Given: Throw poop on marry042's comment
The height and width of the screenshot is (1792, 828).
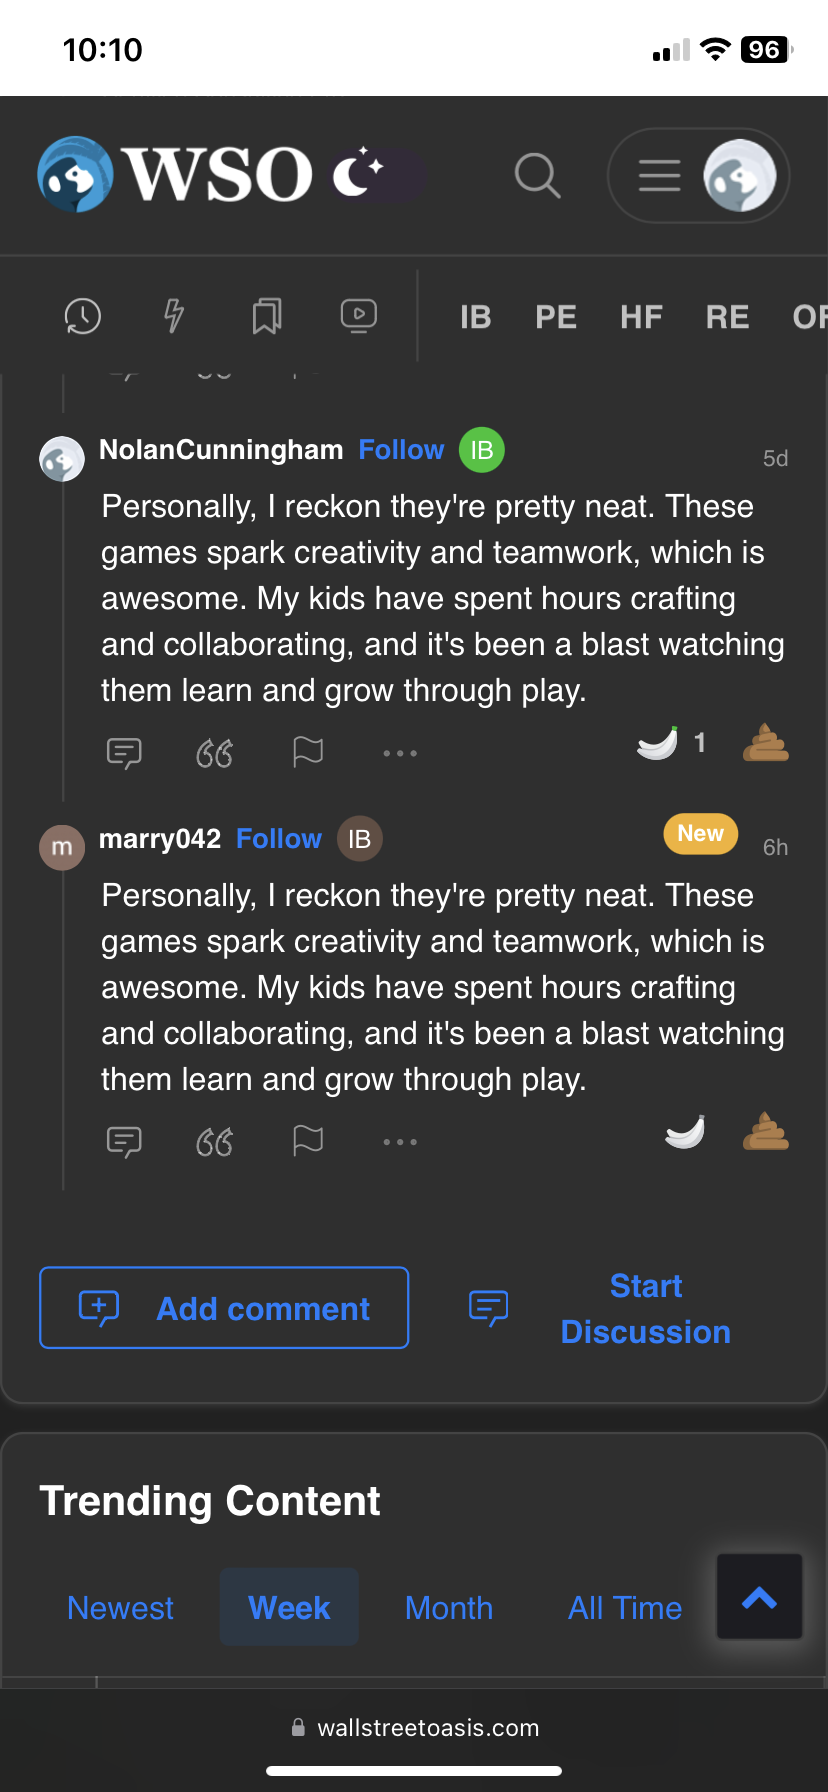Looking at the screenshot, I should (766, 1132).
